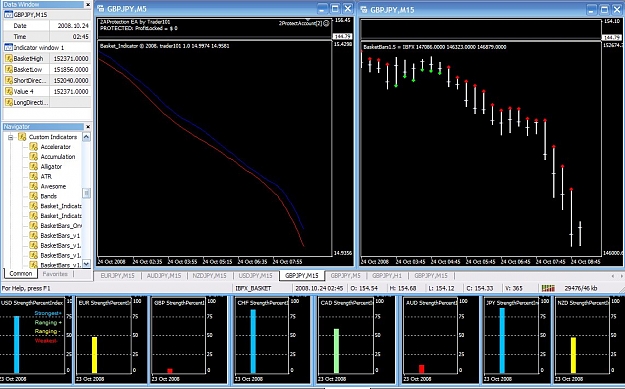Select the Bands indicator in Navigator
The image size is (625, 389).
coord(49,196)
